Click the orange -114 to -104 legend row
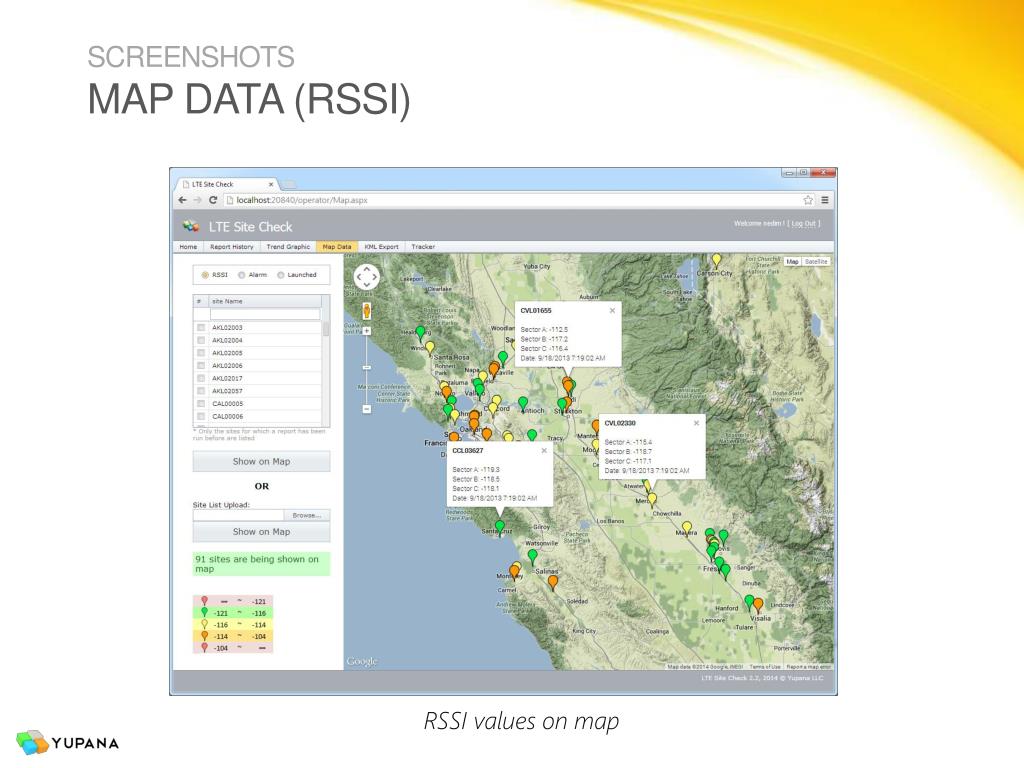The image size is (1024, 768). [232, 636]
